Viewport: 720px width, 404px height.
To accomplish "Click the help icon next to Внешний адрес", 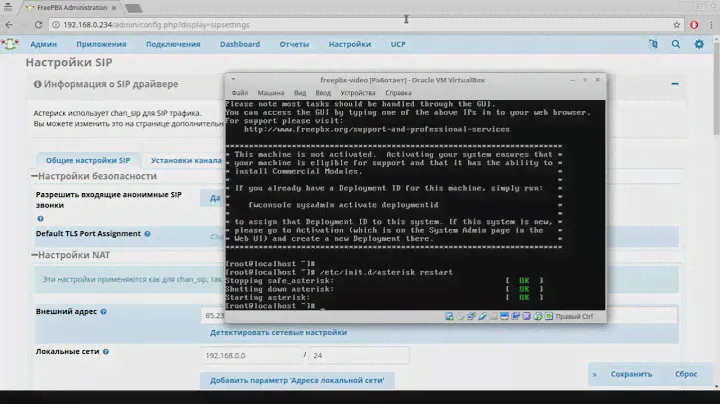I will (x=104, y=312).
